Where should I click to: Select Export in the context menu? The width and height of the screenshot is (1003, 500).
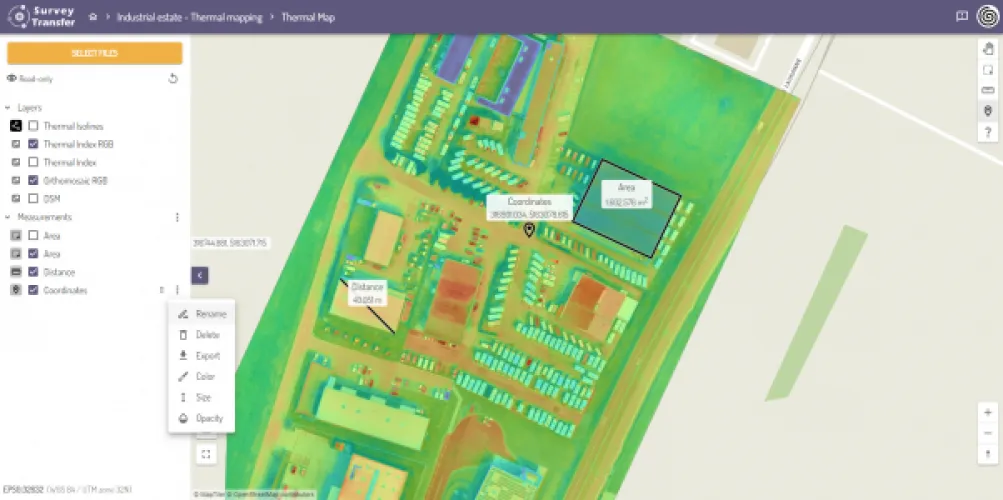[x=207, y=356]
